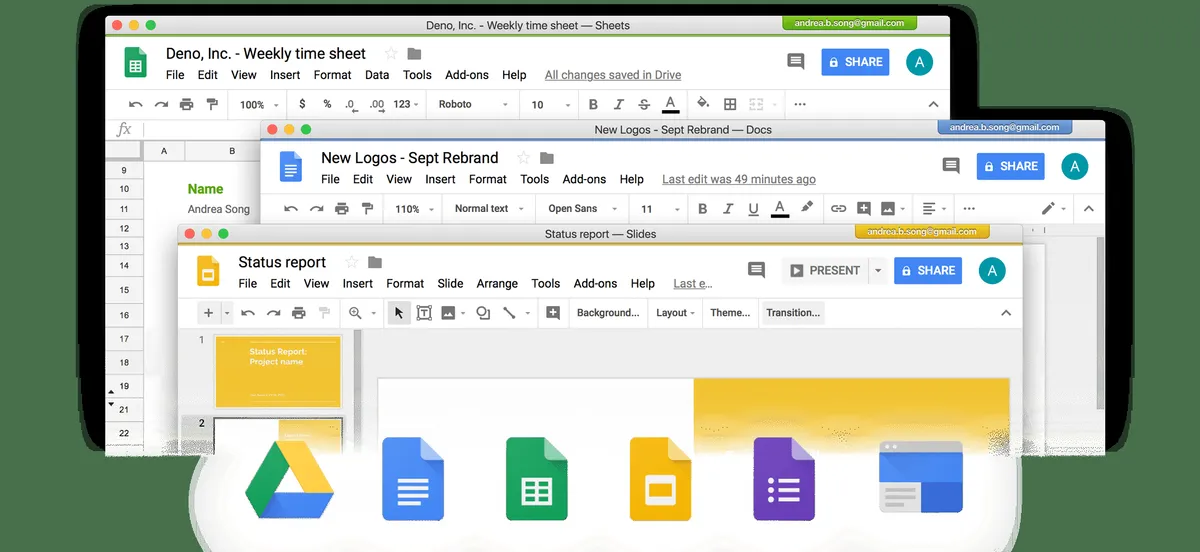Select shape tool in Slides toolbar
Image resolution: width=1200 pixels, height=552 pixels.
pyautogui.click(x=483, y=313)
